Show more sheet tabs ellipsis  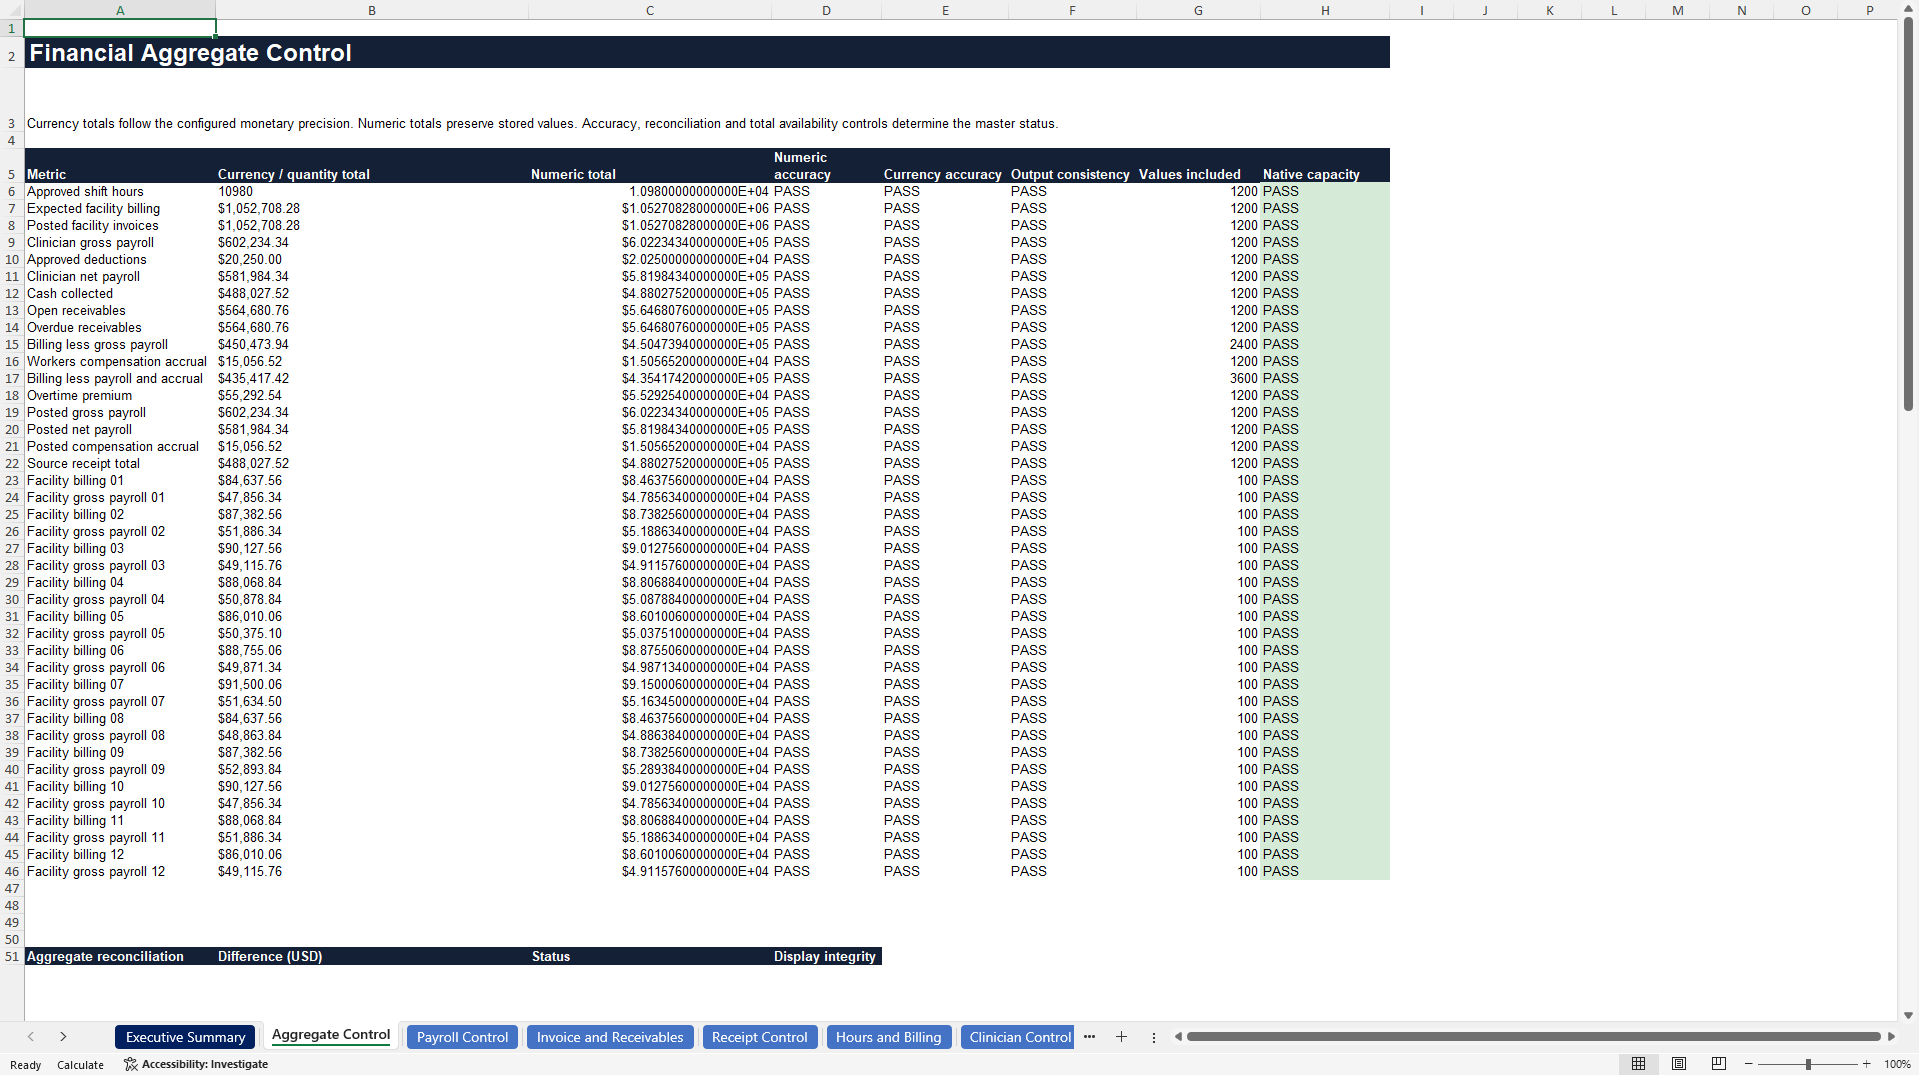pos(1089,1037)
